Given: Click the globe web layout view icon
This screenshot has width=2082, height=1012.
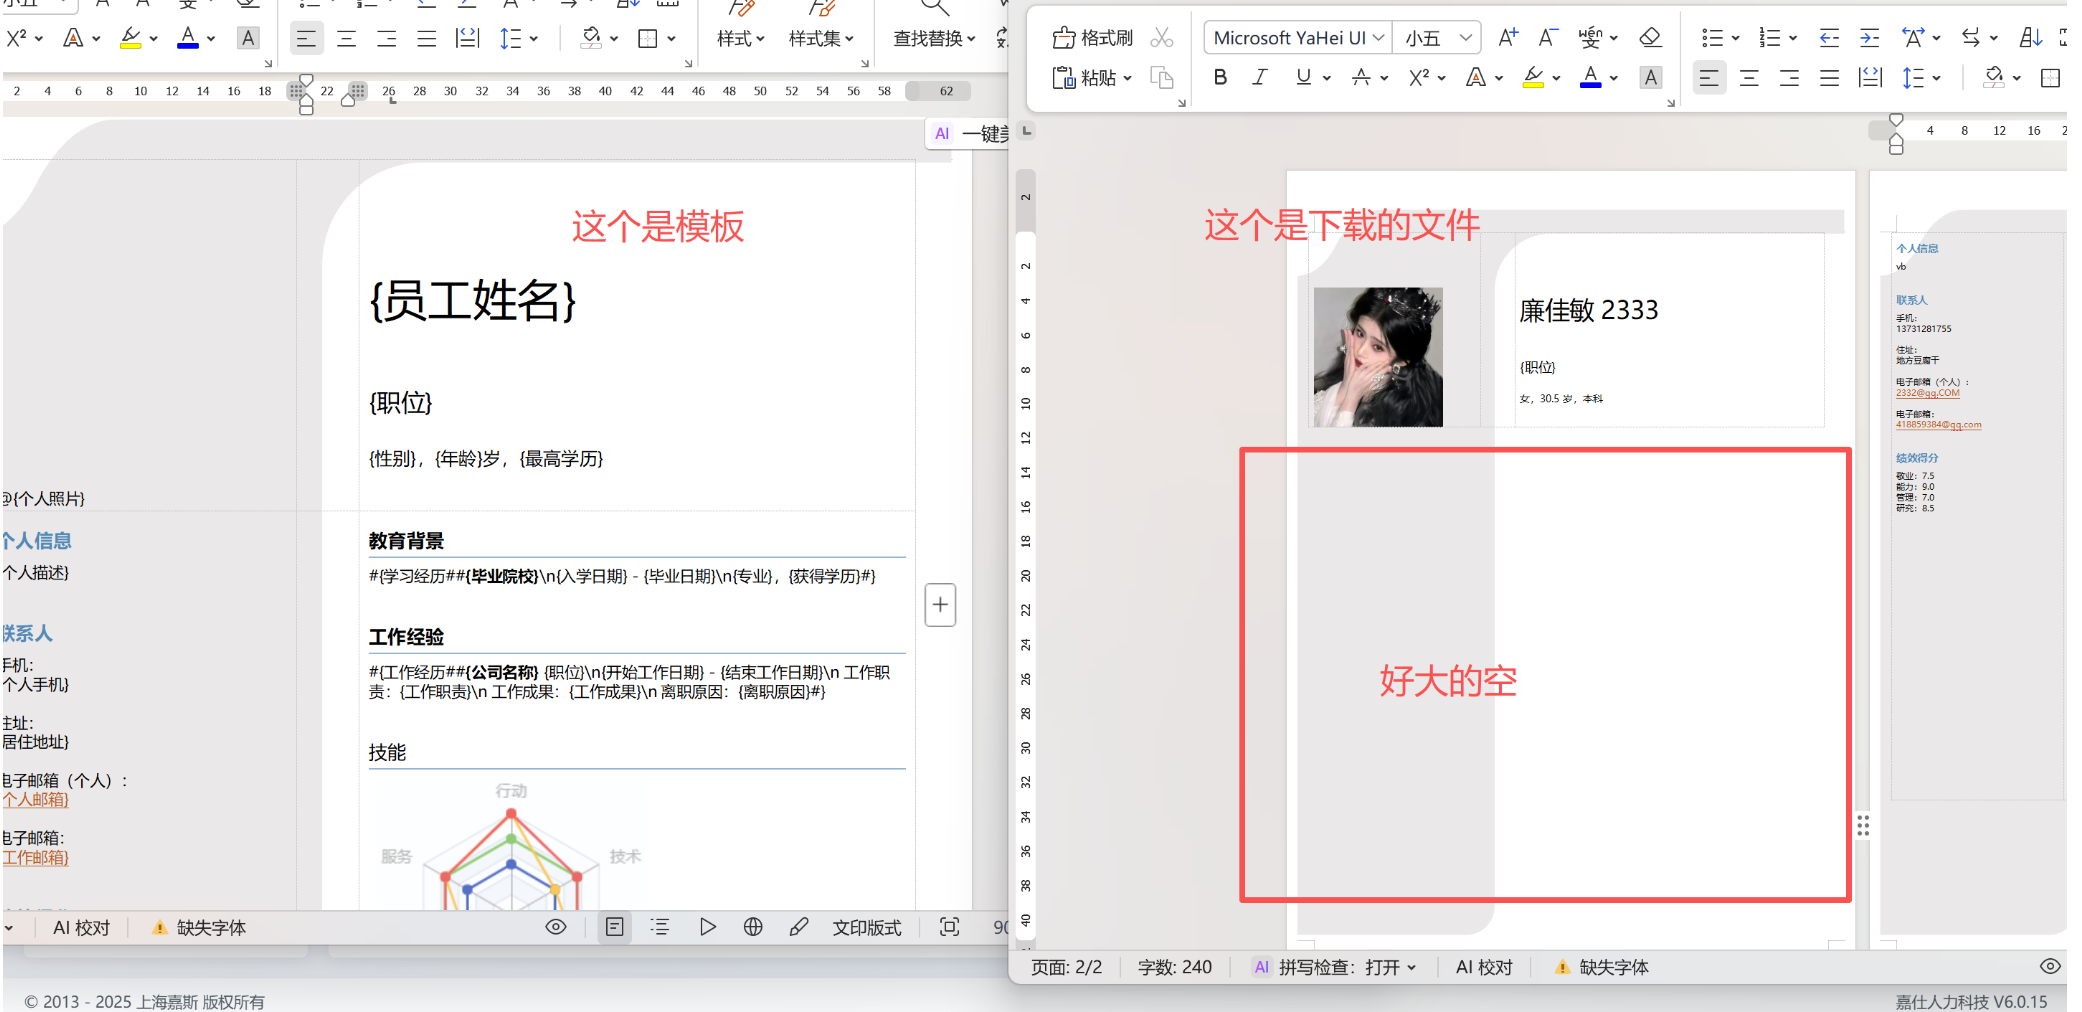Looking at the screenshot, I should point(753,927).
